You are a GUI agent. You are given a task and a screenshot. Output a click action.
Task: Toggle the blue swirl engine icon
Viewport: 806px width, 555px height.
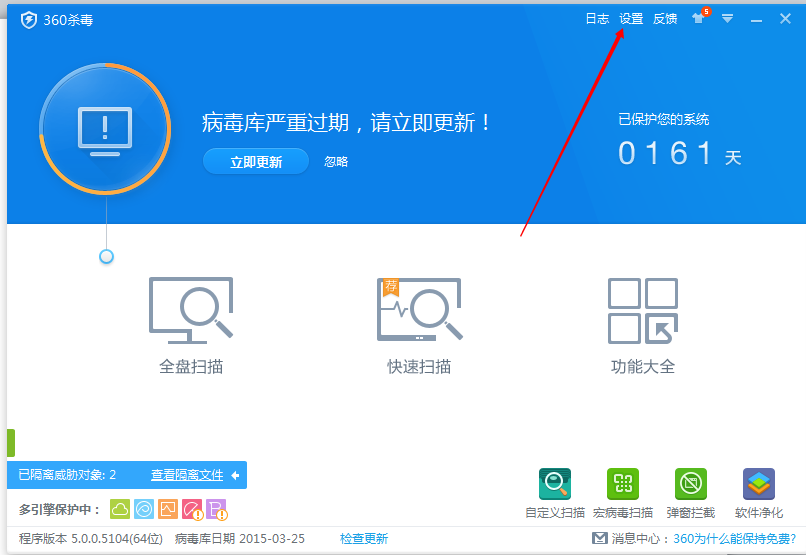144,509
